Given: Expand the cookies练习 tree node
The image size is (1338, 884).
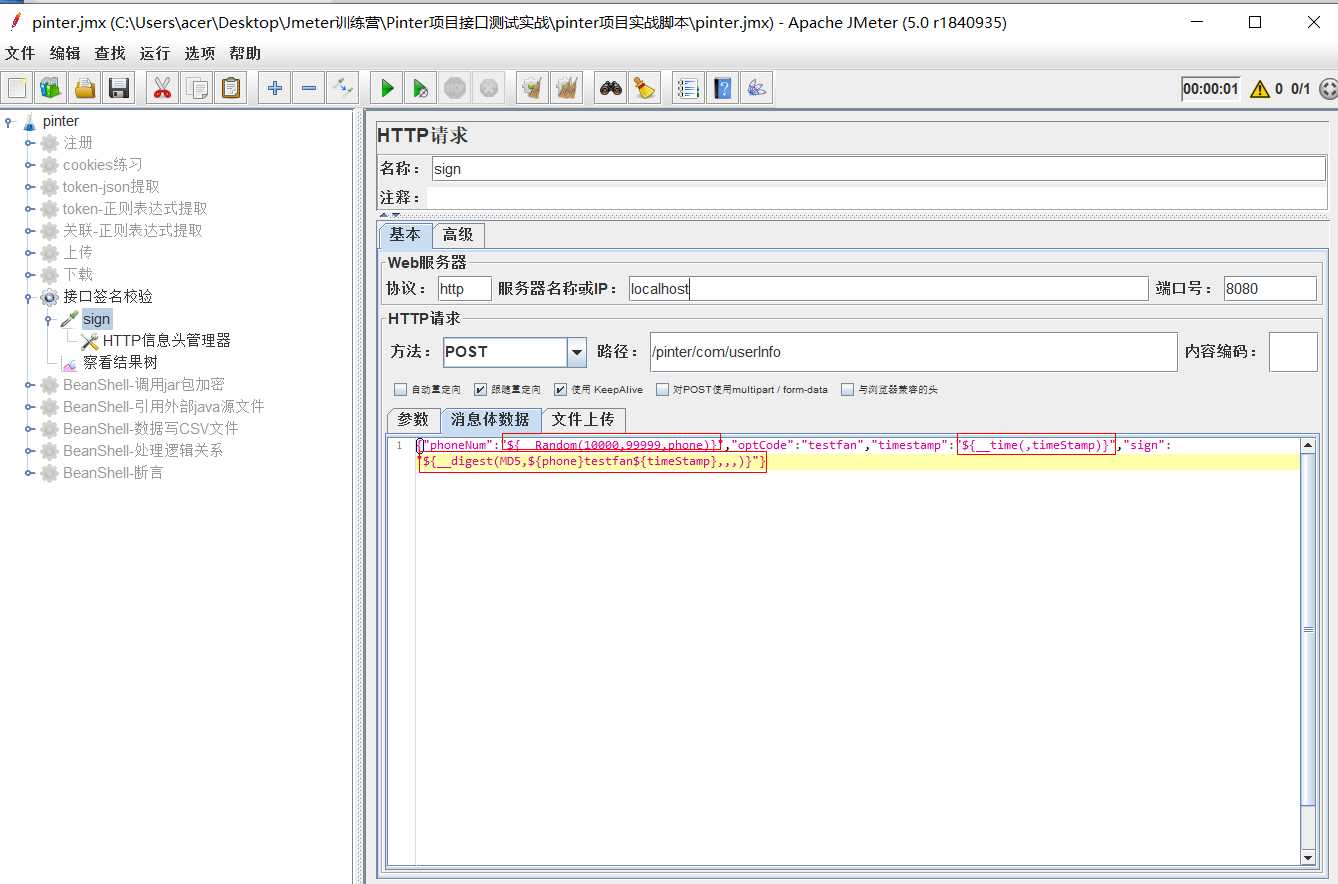Looking at the screenshot, I should (30, 165).
